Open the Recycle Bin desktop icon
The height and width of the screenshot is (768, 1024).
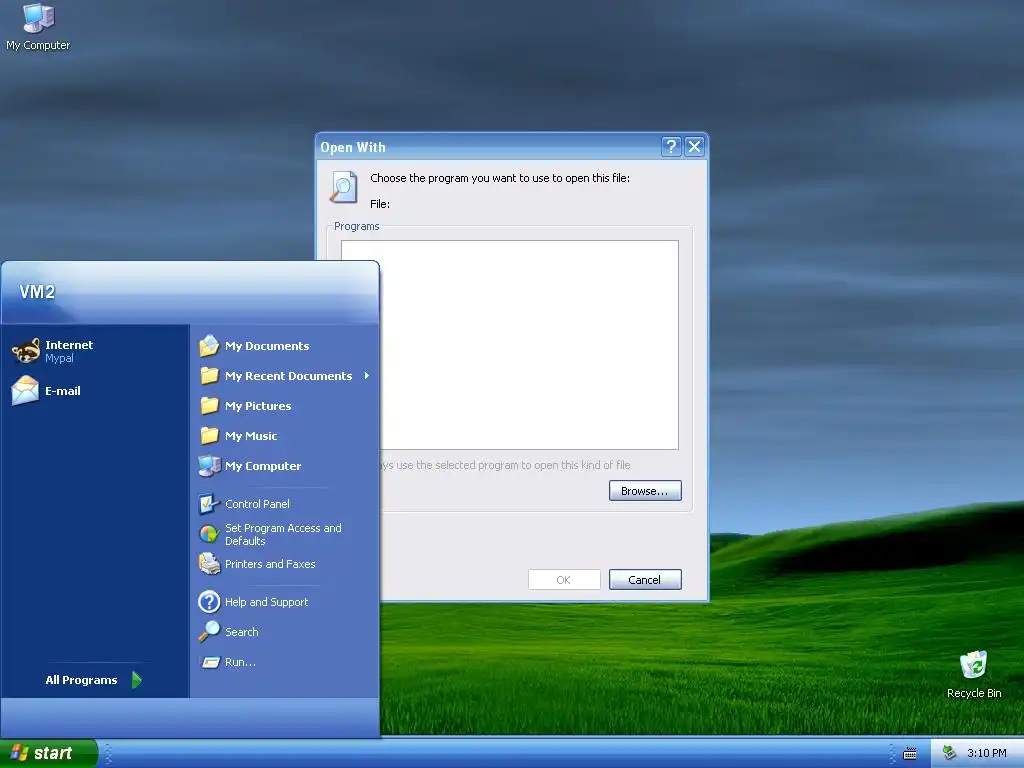(x=973, y=675)
